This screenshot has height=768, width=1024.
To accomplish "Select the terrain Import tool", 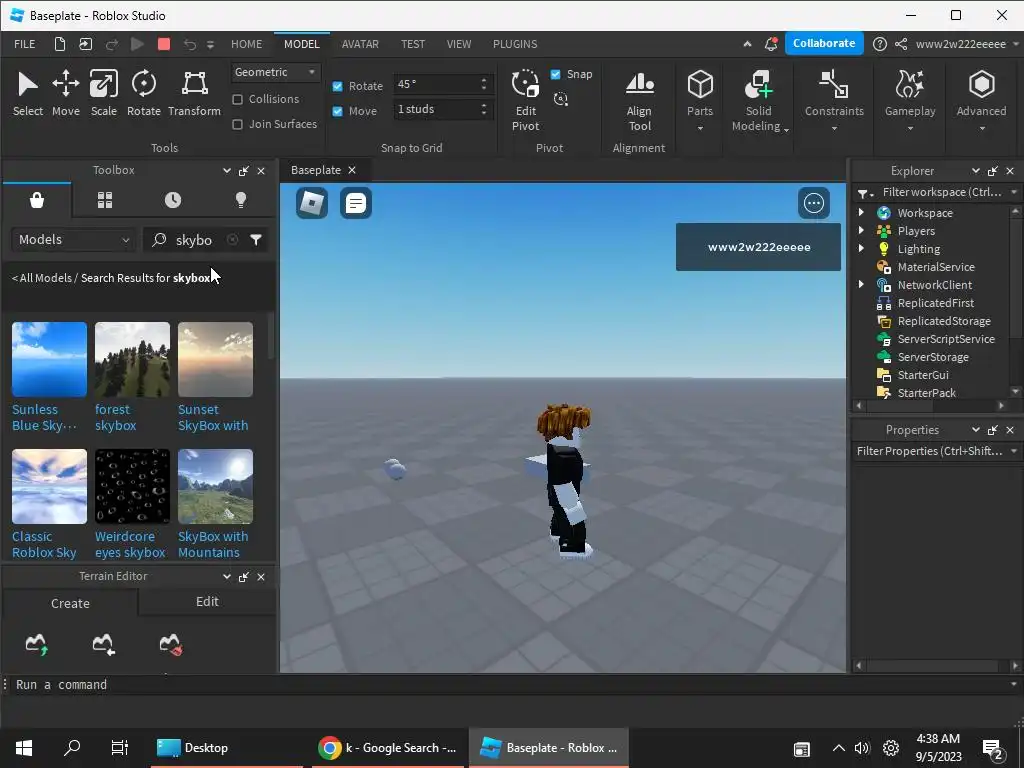I will [x=104, y=644].
